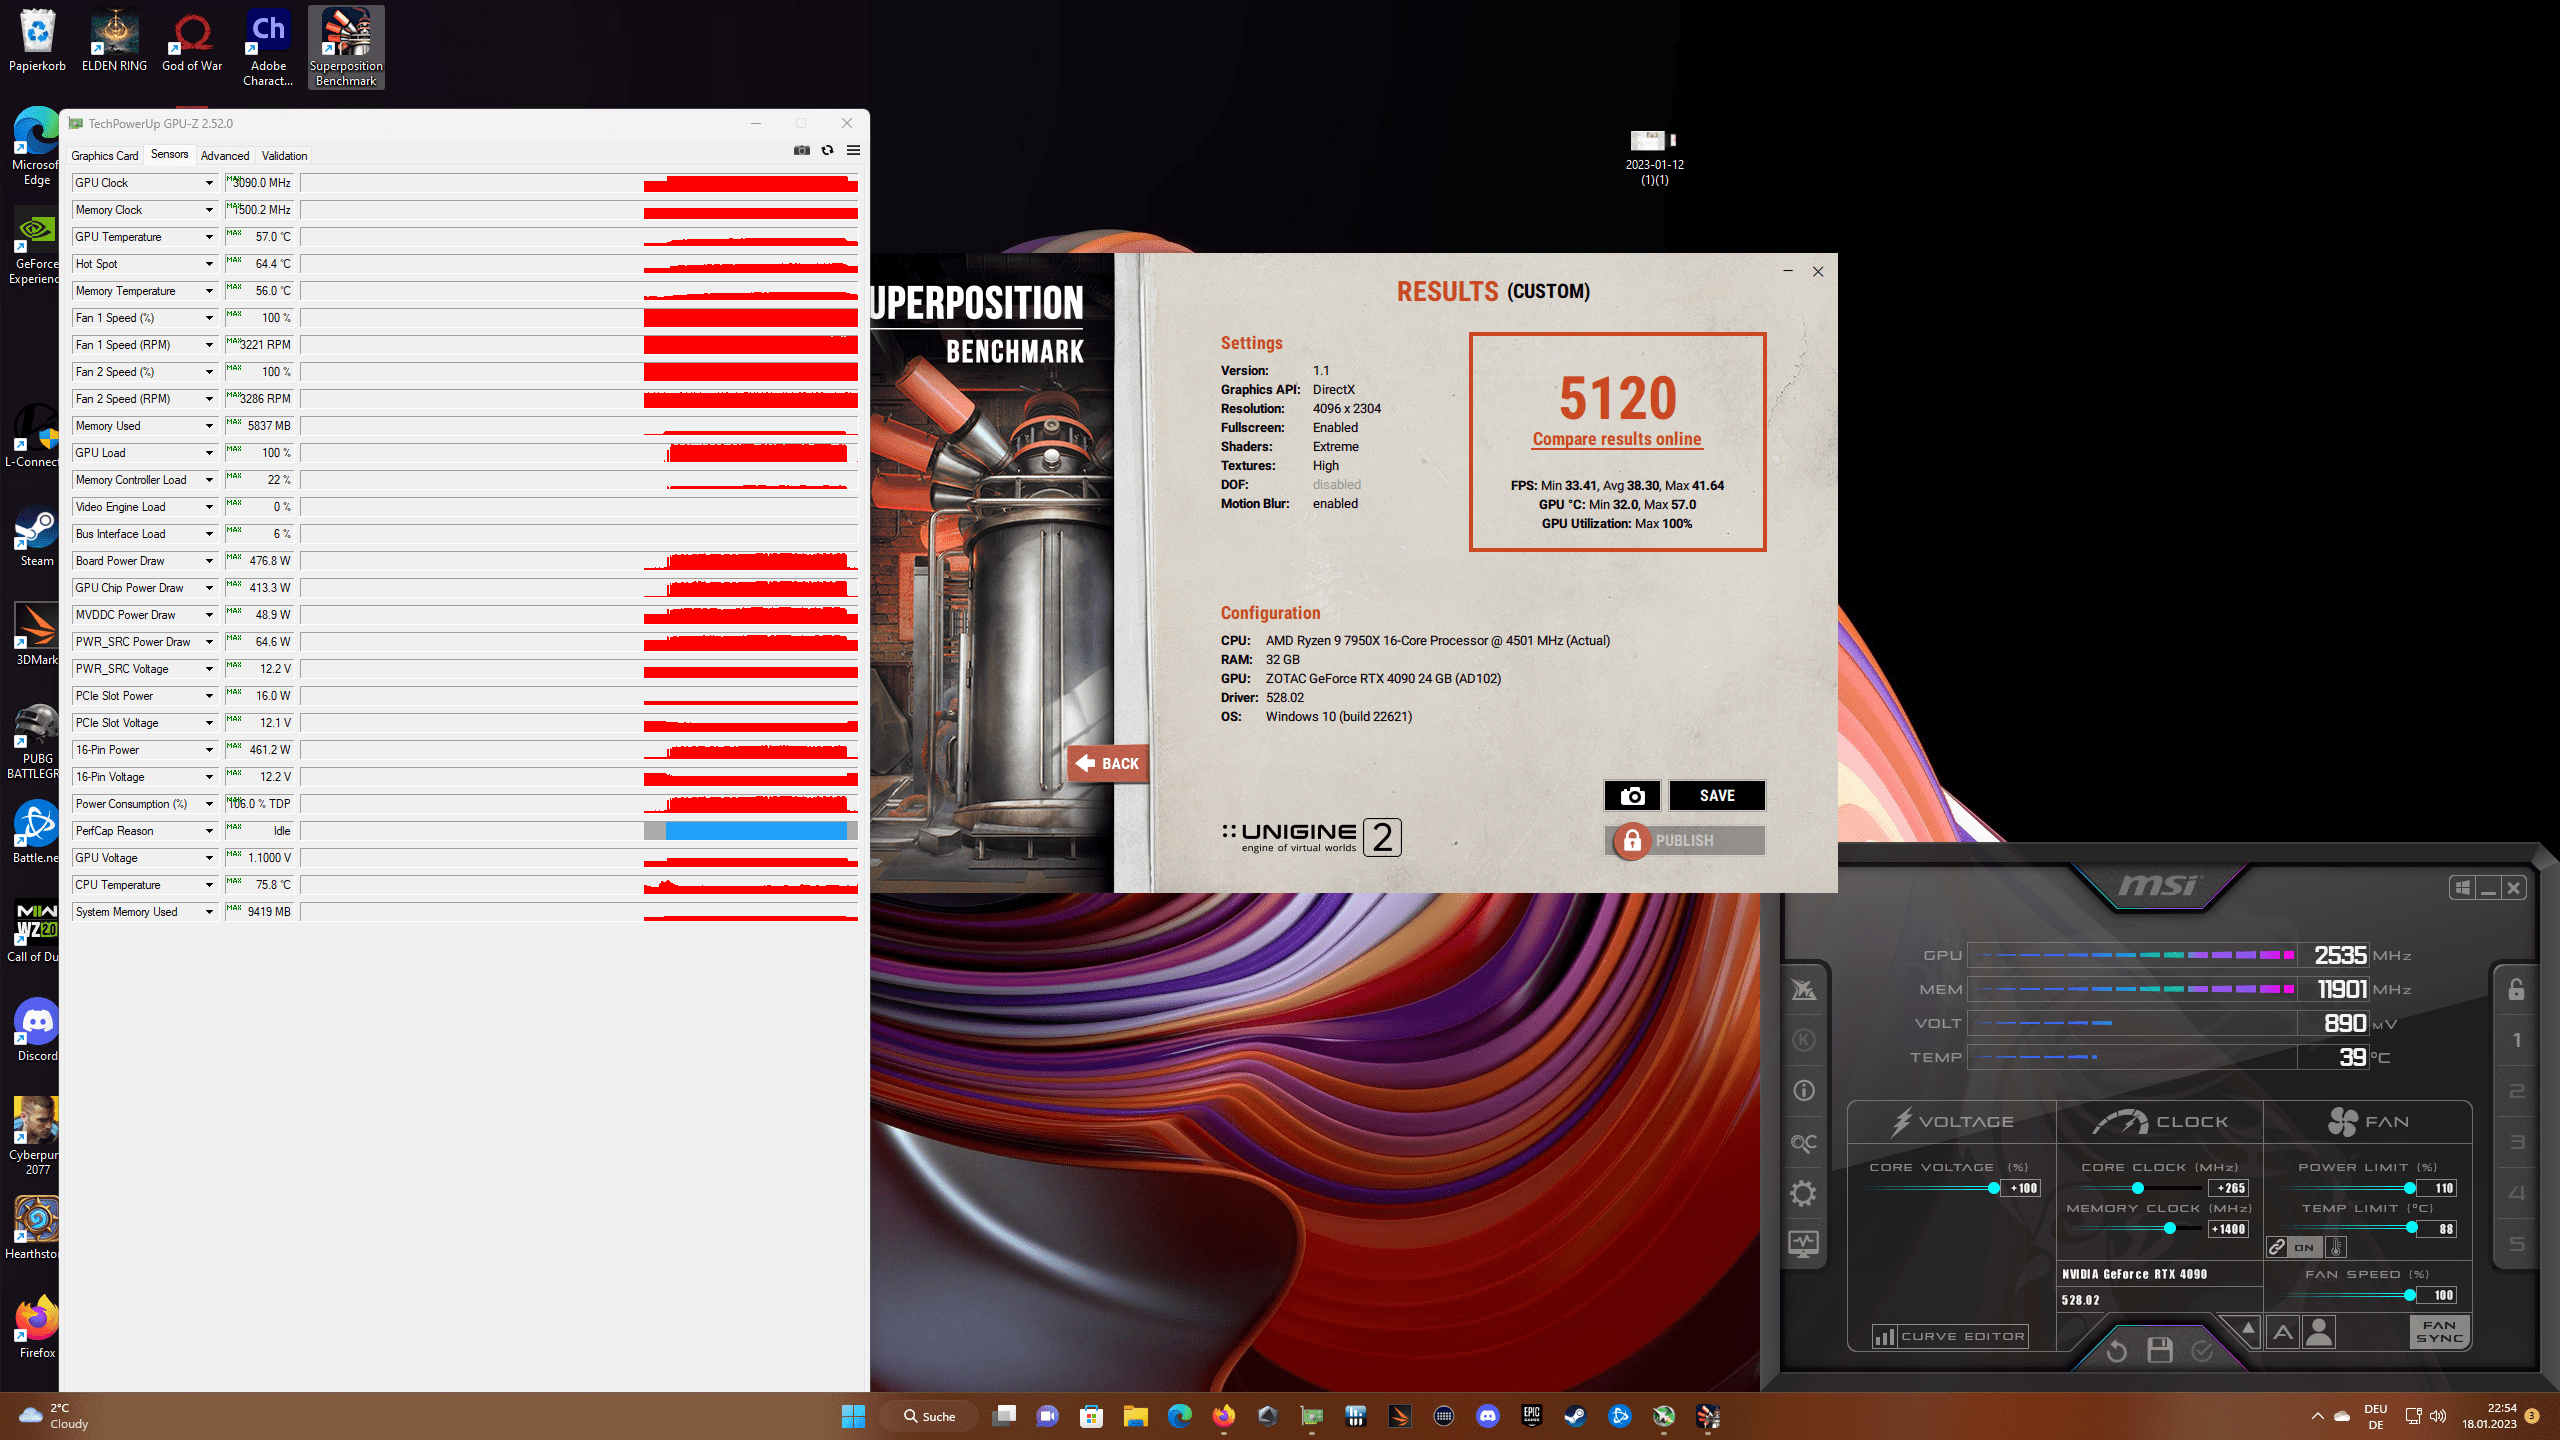Open the Firefox desktop shortcut

click(x=37, y=1327)
